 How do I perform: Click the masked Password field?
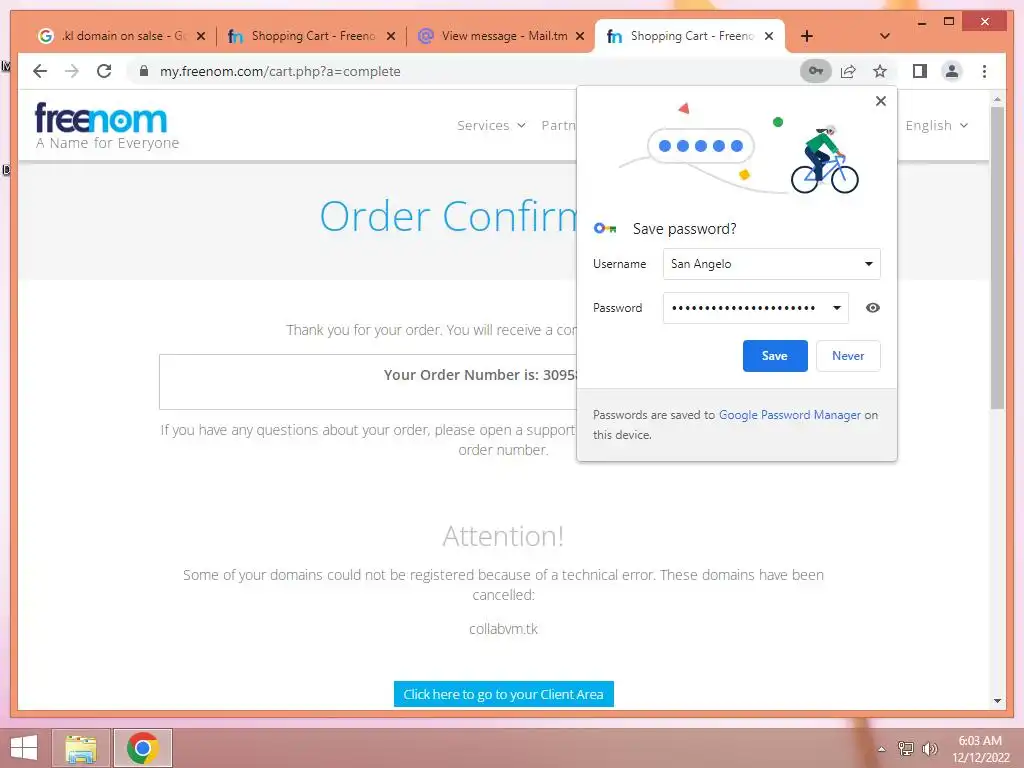(x=756, y=308)
